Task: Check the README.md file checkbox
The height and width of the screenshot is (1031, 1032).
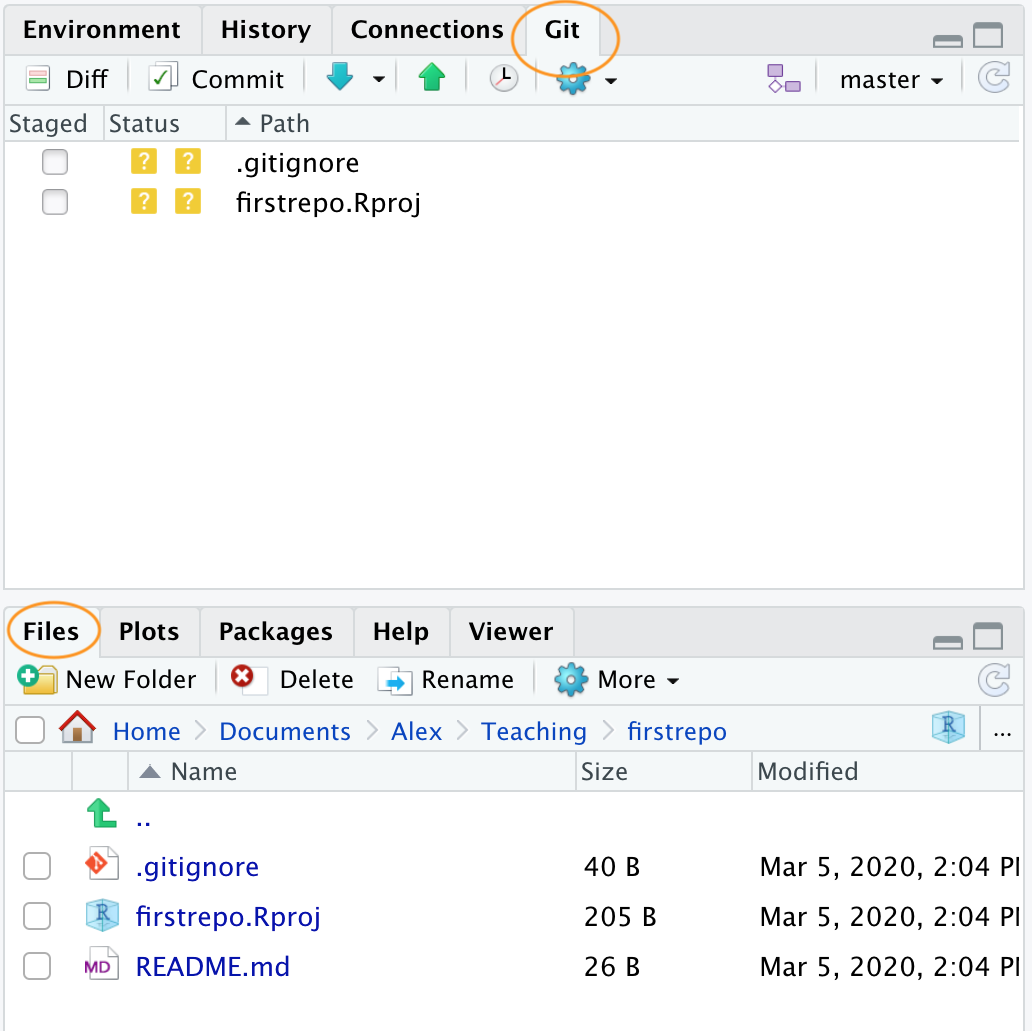Action: [x=37, y=966]
